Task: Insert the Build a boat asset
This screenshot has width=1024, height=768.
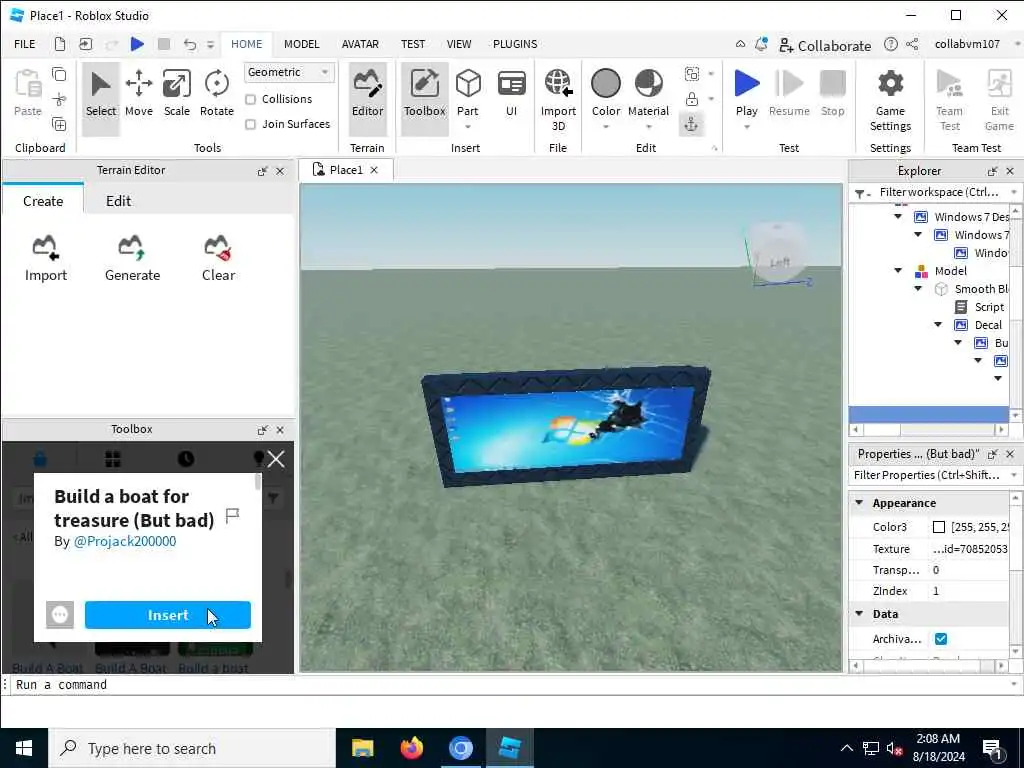Action: point(168,615)
